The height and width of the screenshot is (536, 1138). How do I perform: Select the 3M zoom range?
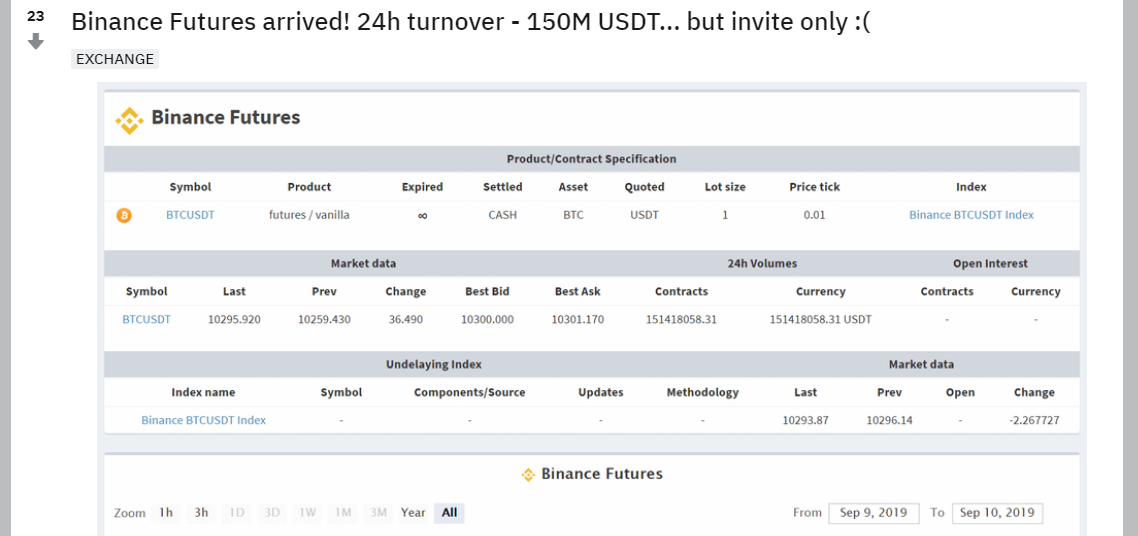point(378,513)
